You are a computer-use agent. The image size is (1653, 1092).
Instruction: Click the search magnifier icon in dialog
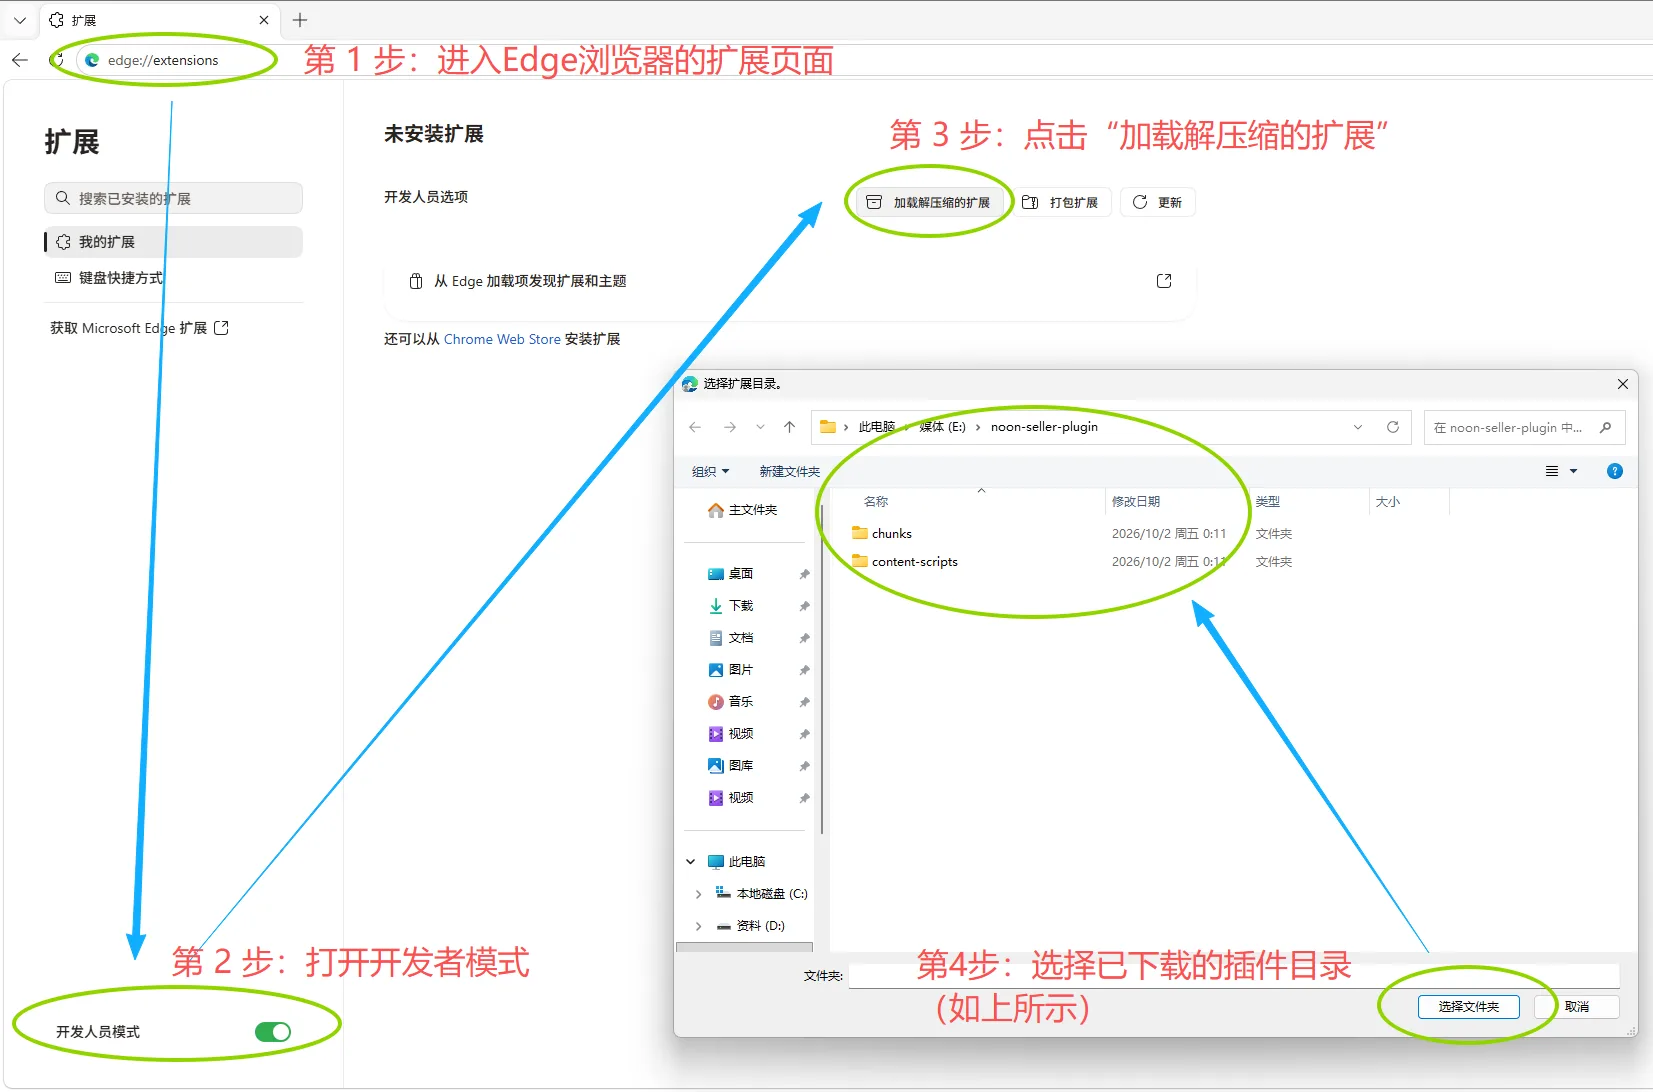click(x=1605, y=428)
